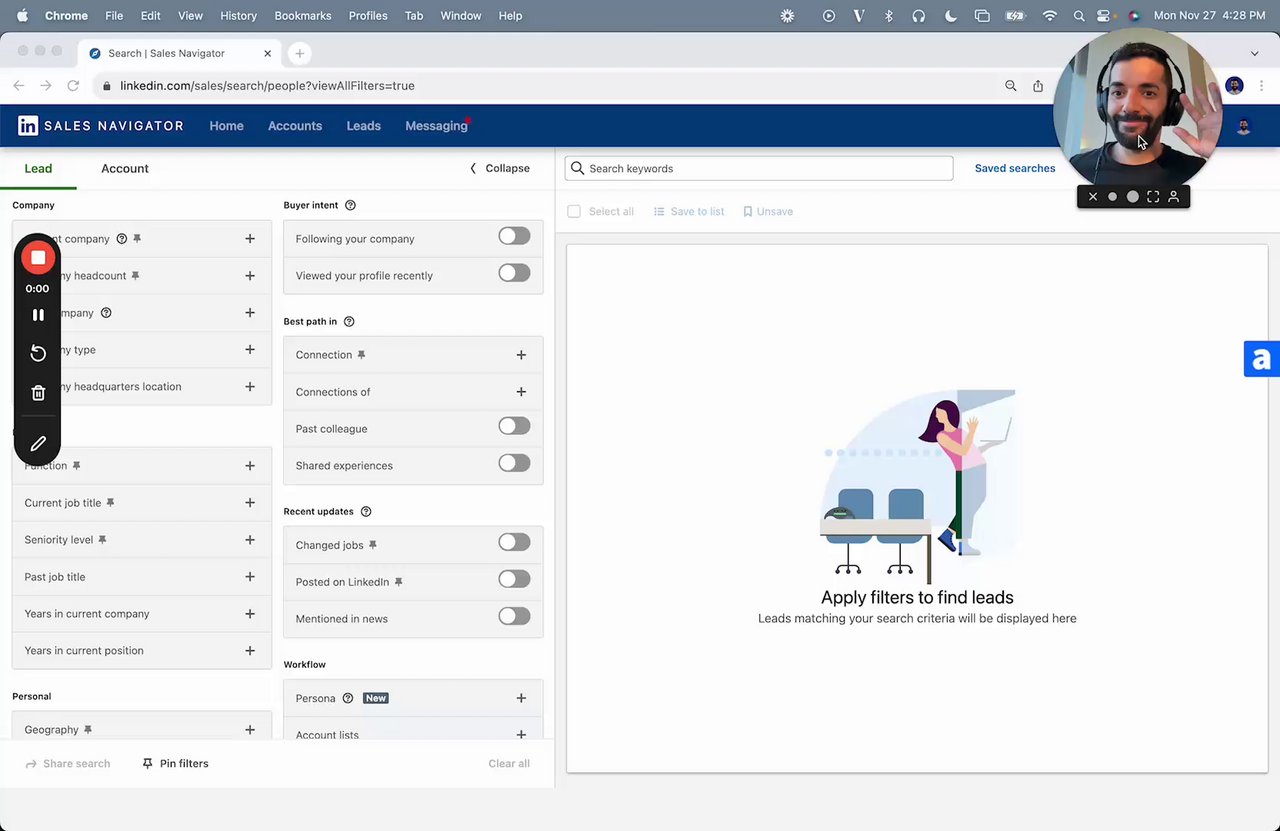The width and height of the screenshot is (1280, 831).
Task: Click the pin icon beside Current job title
Action: click(110, 503)
